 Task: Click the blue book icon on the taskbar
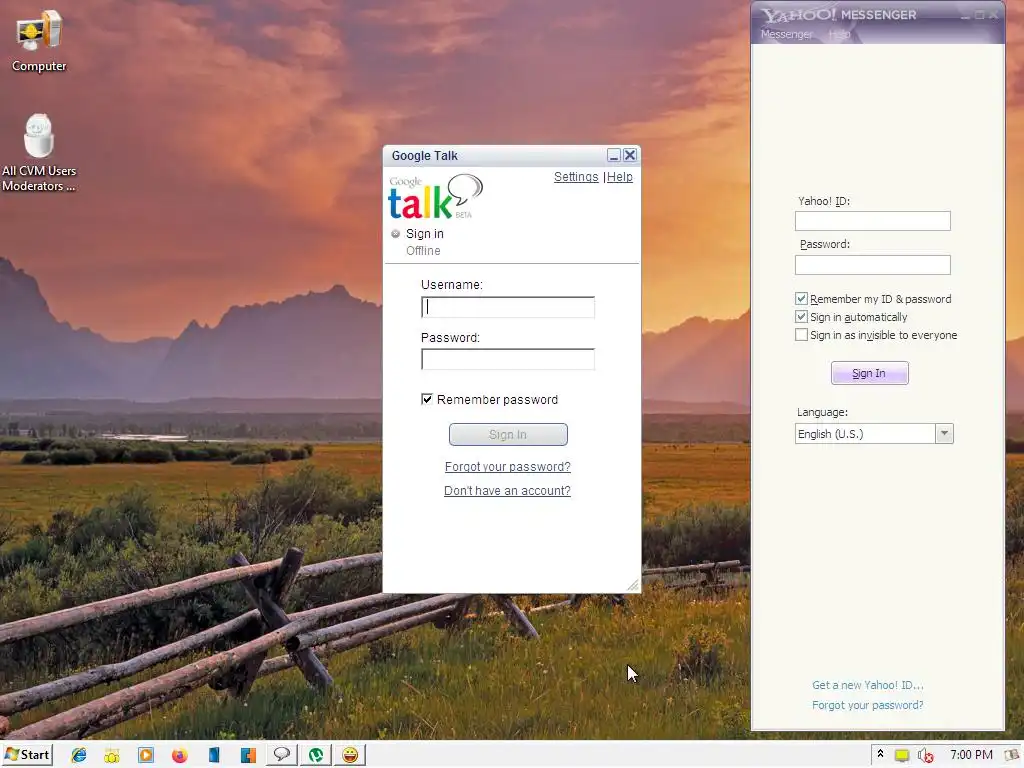[214, 755]
